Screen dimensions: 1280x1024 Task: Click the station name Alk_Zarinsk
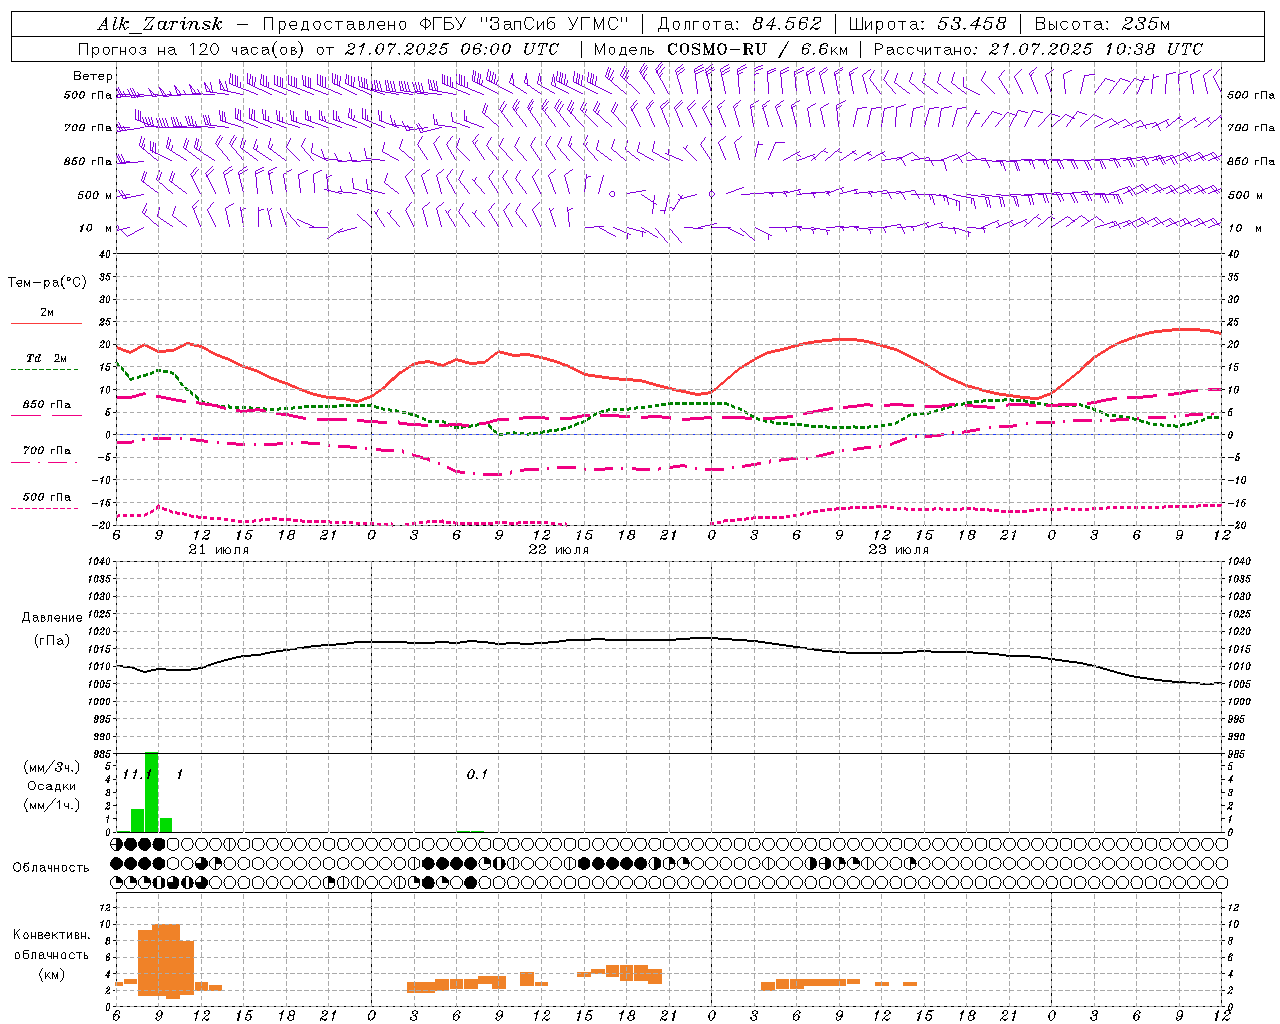(160, 24)
